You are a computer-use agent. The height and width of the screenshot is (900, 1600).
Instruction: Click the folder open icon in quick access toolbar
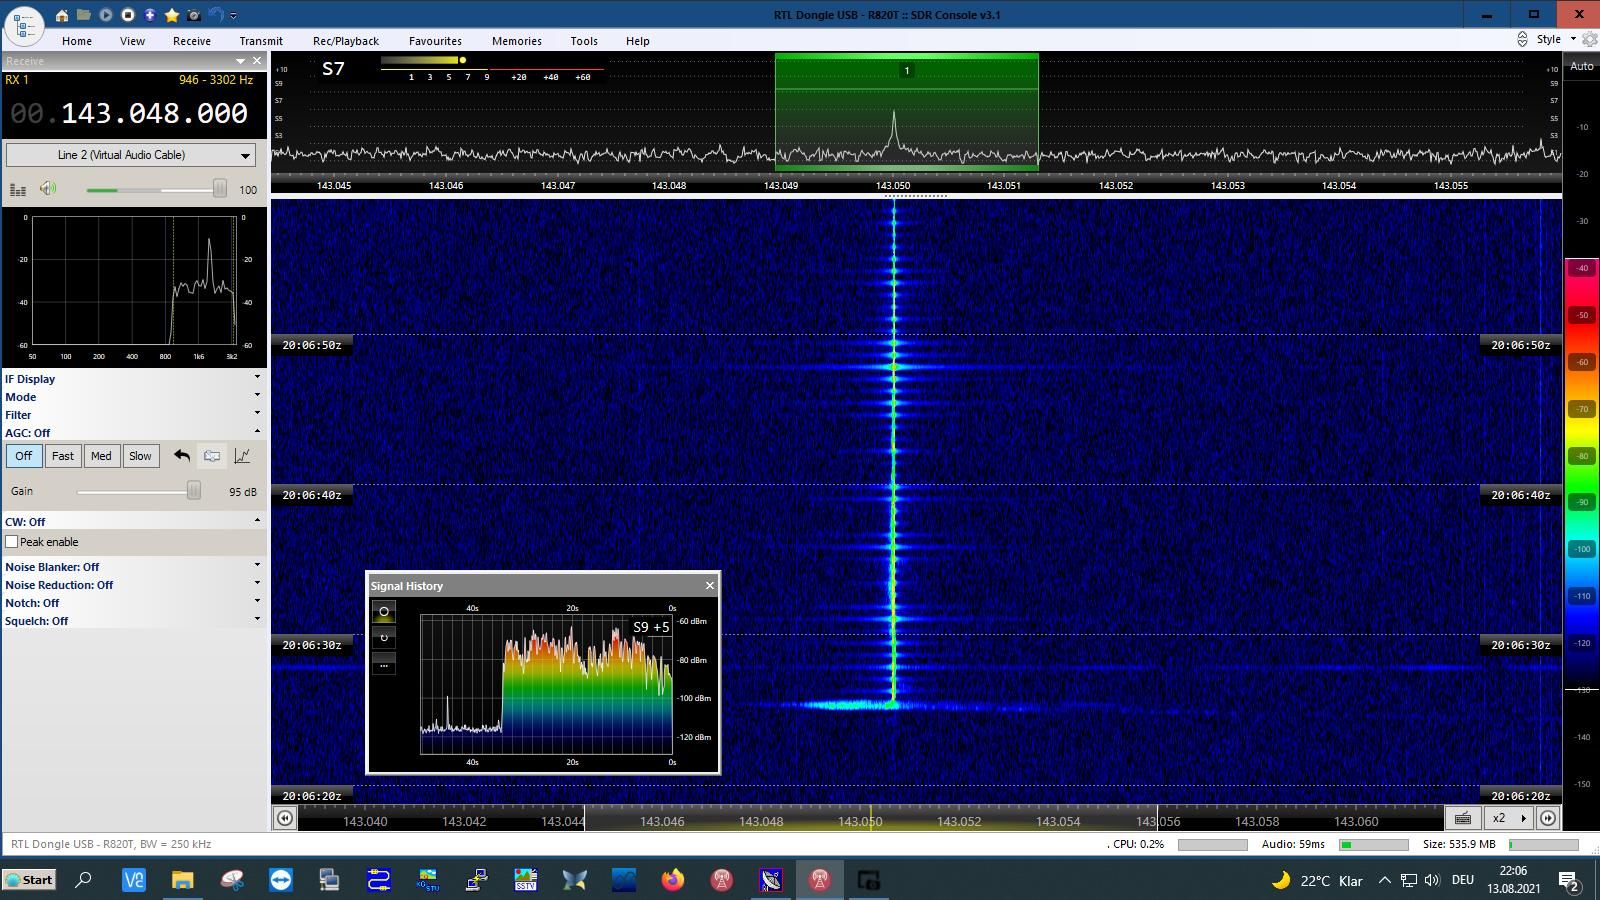(x=84, y=15)
